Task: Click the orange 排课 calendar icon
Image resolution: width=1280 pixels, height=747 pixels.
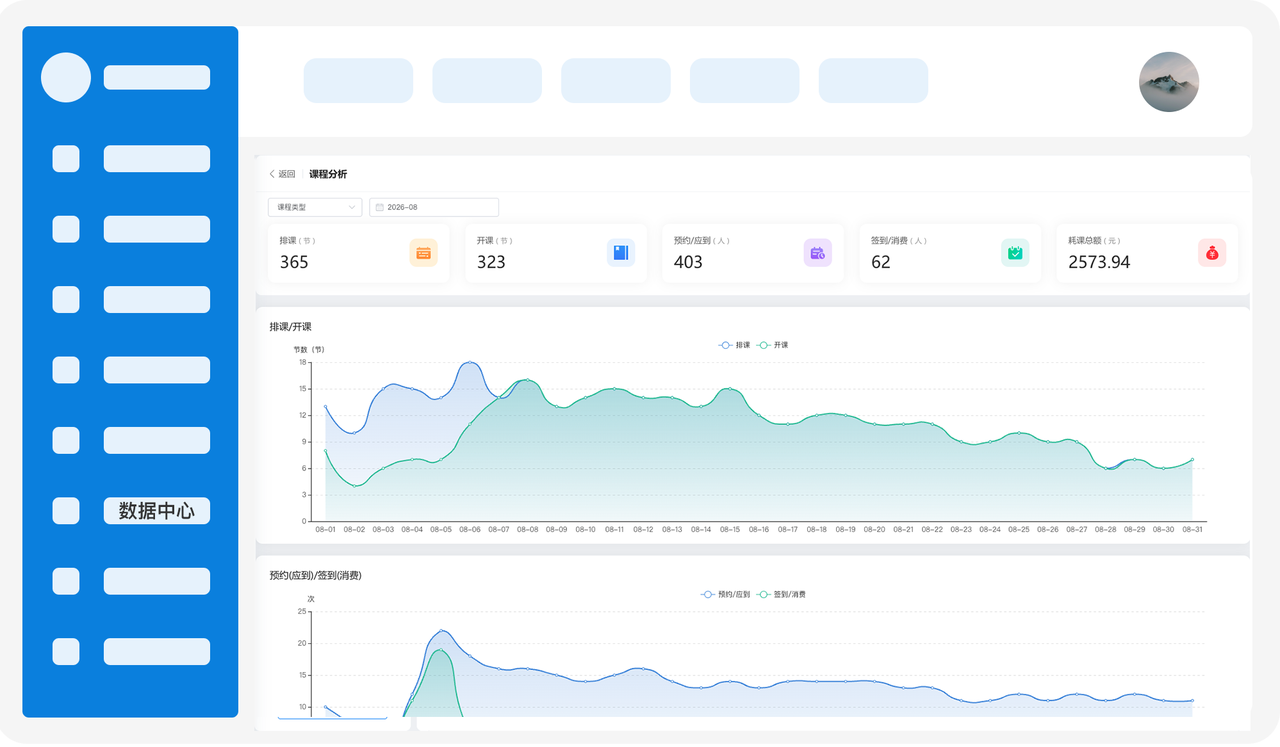Action: [423, 253]
